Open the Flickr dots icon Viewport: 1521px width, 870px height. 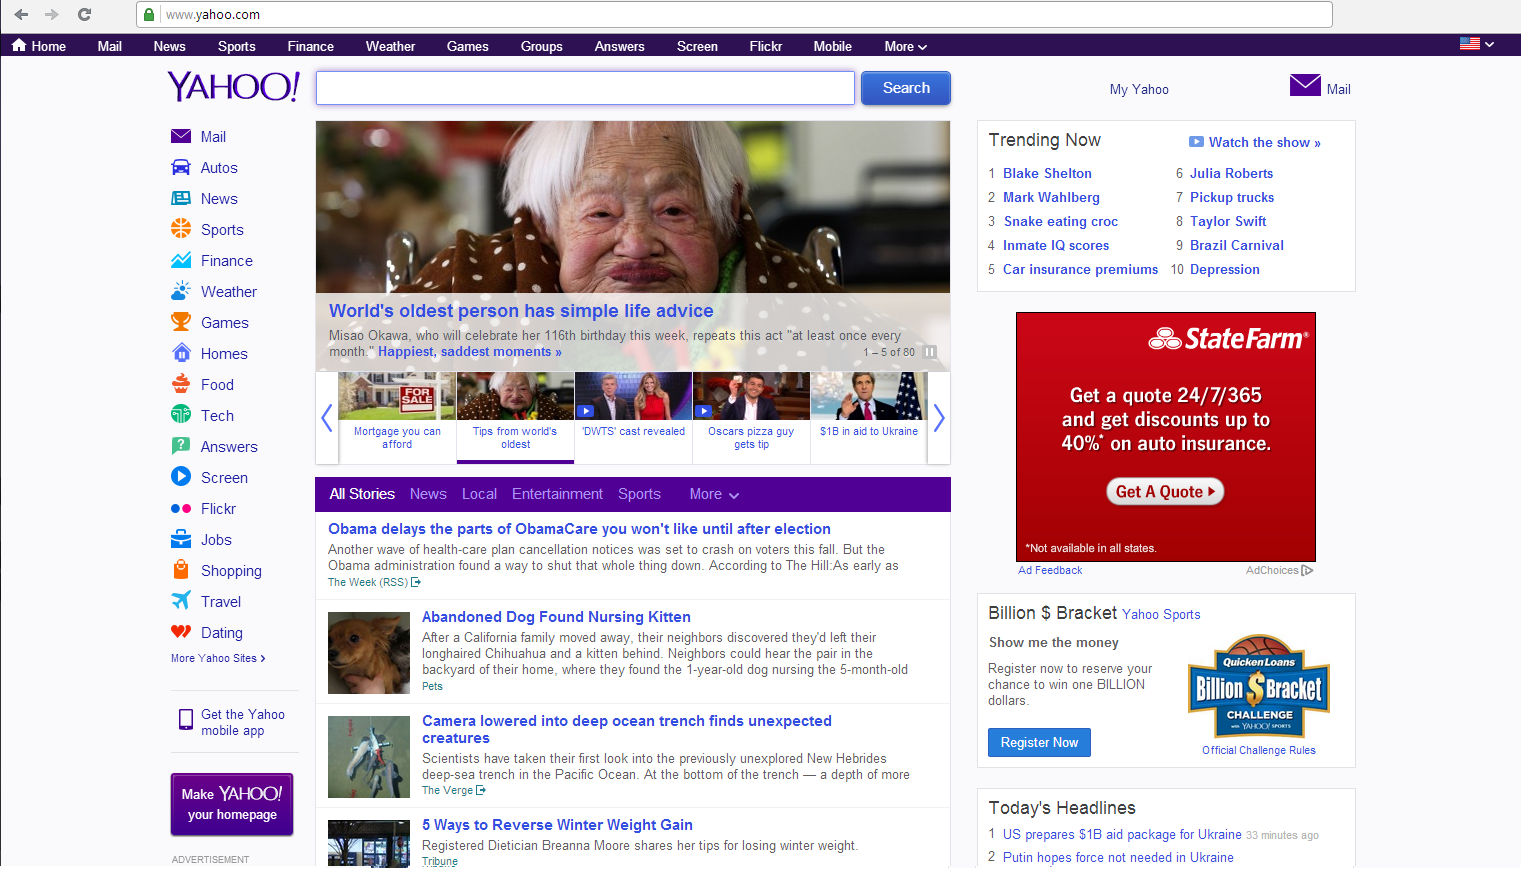pyautogui.click(x=181, y=508)
